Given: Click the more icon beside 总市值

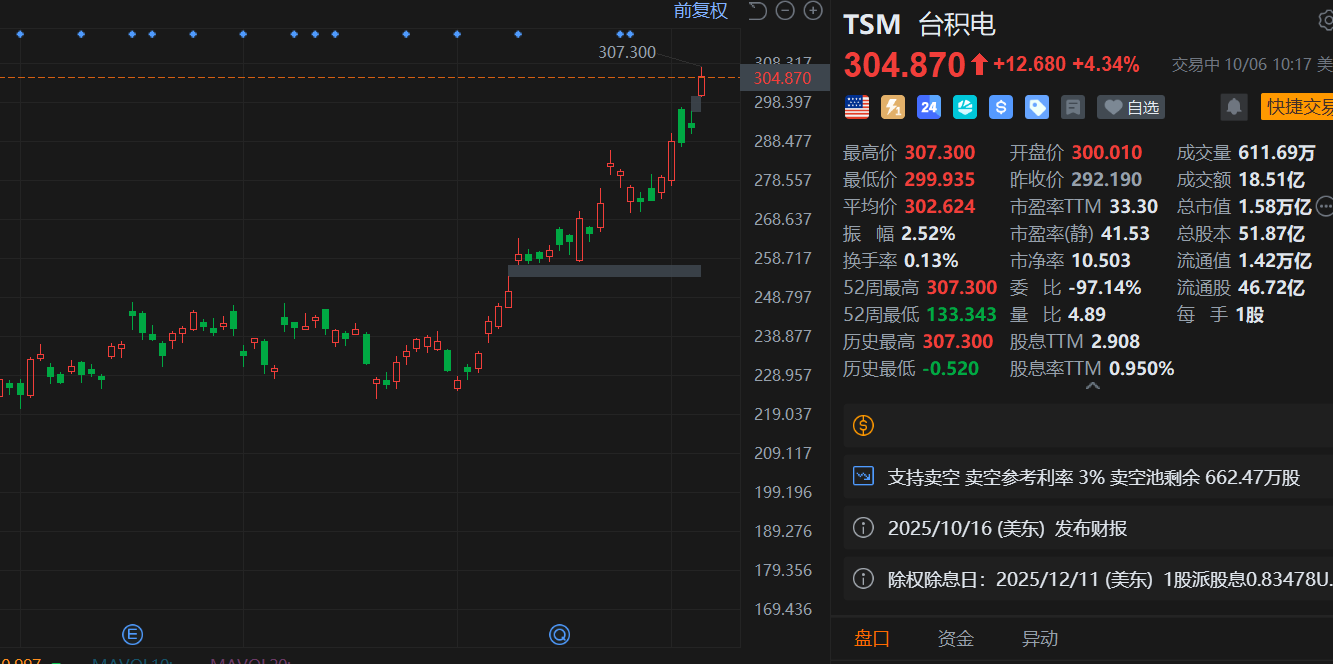Looking at the screenshot, I should (x=1325, y=207).
